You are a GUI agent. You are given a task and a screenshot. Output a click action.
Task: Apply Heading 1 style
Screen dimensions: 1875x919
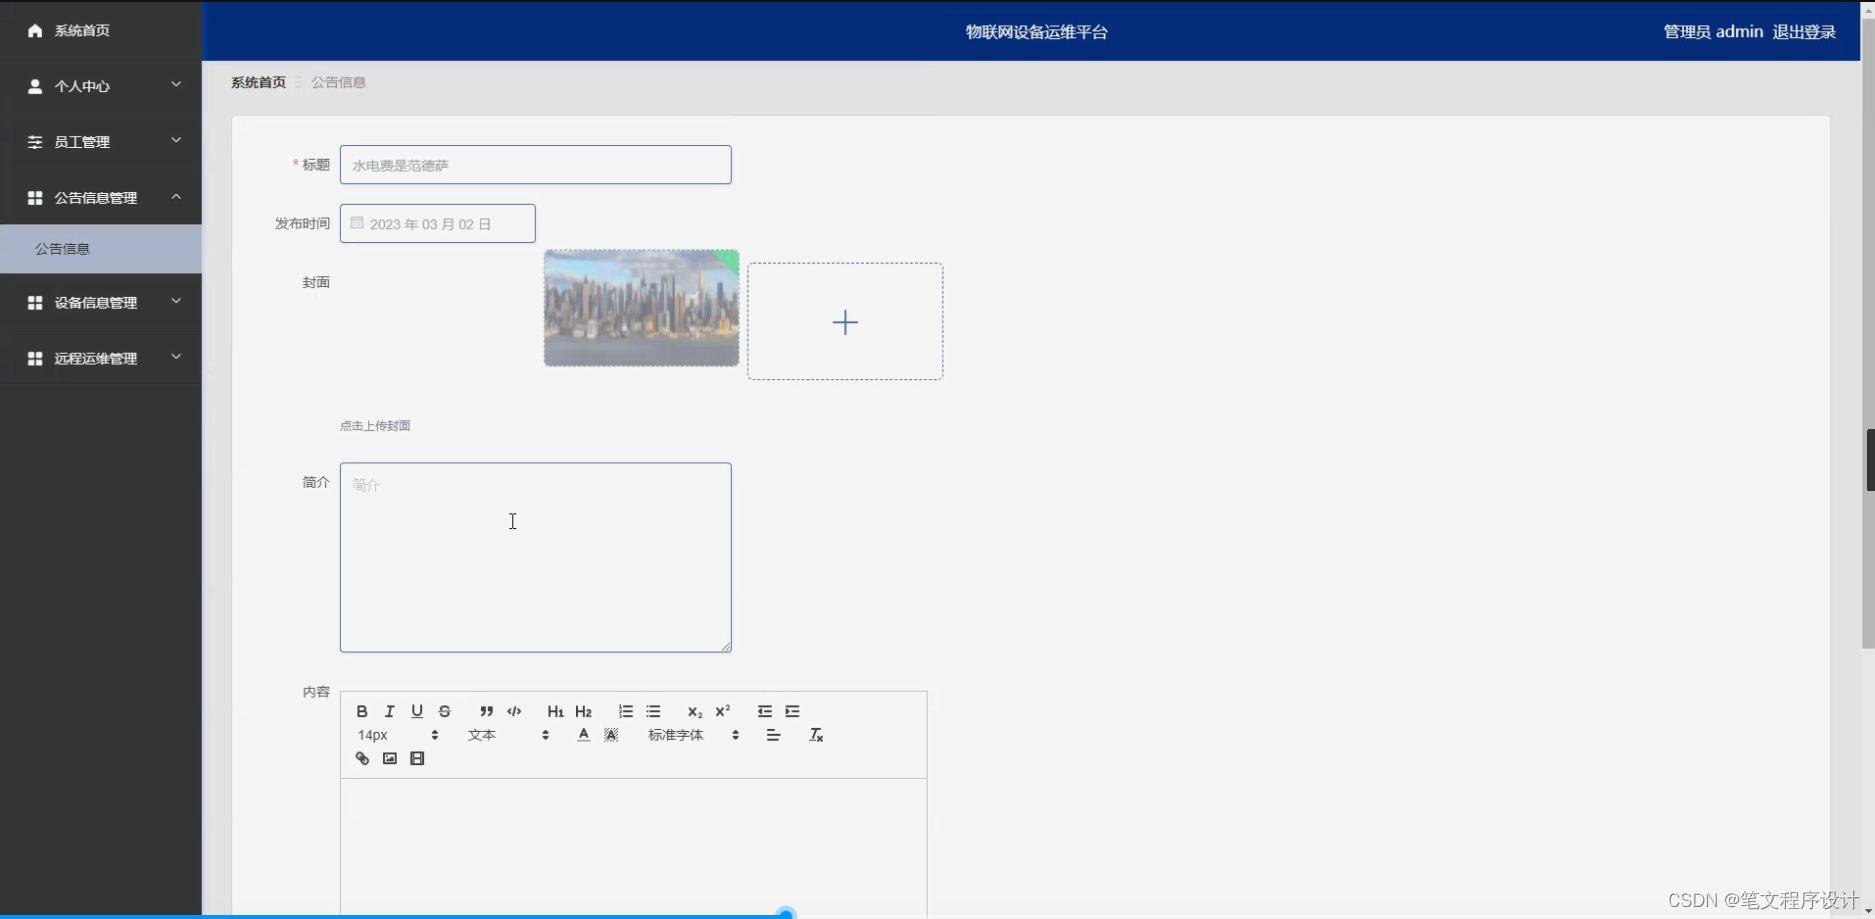tap(555, 711)
